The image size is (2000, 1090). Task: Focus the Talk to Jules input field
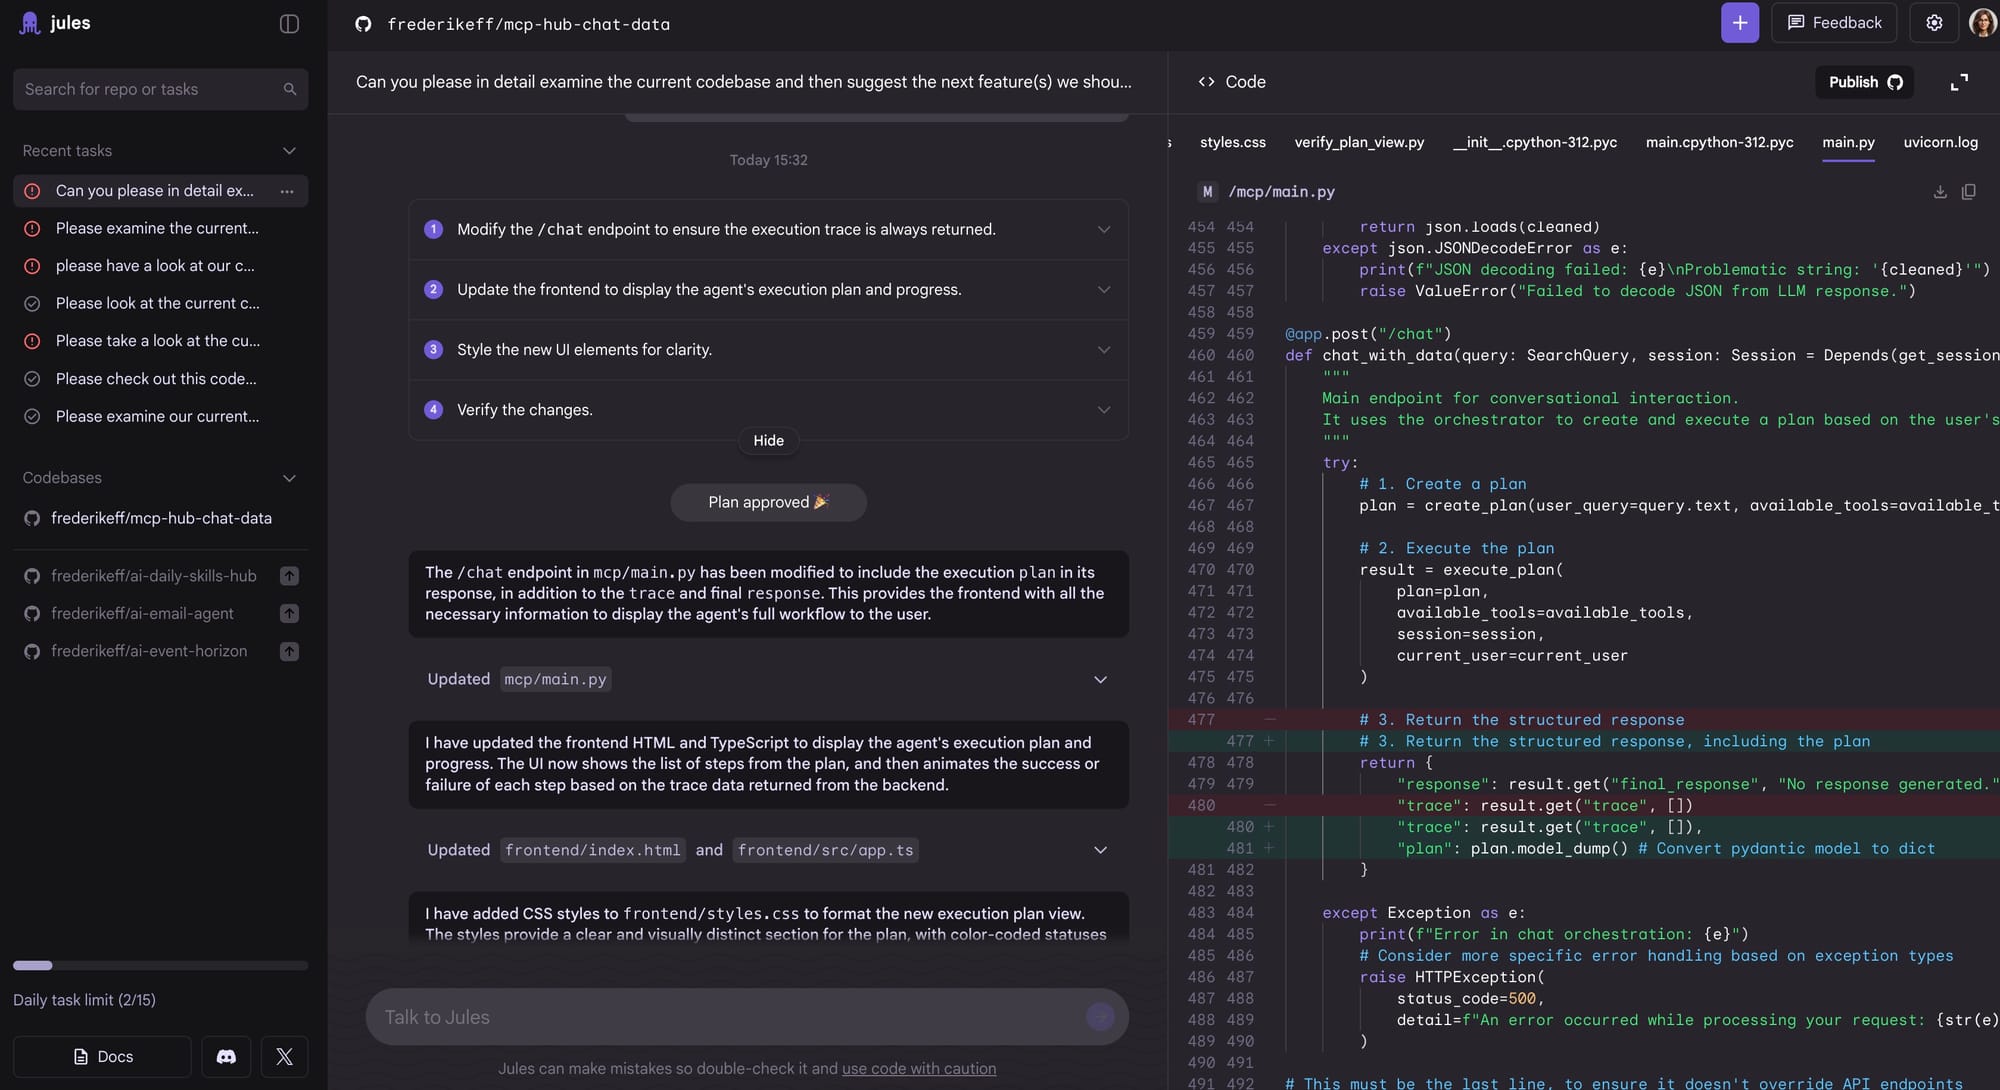730,1017
